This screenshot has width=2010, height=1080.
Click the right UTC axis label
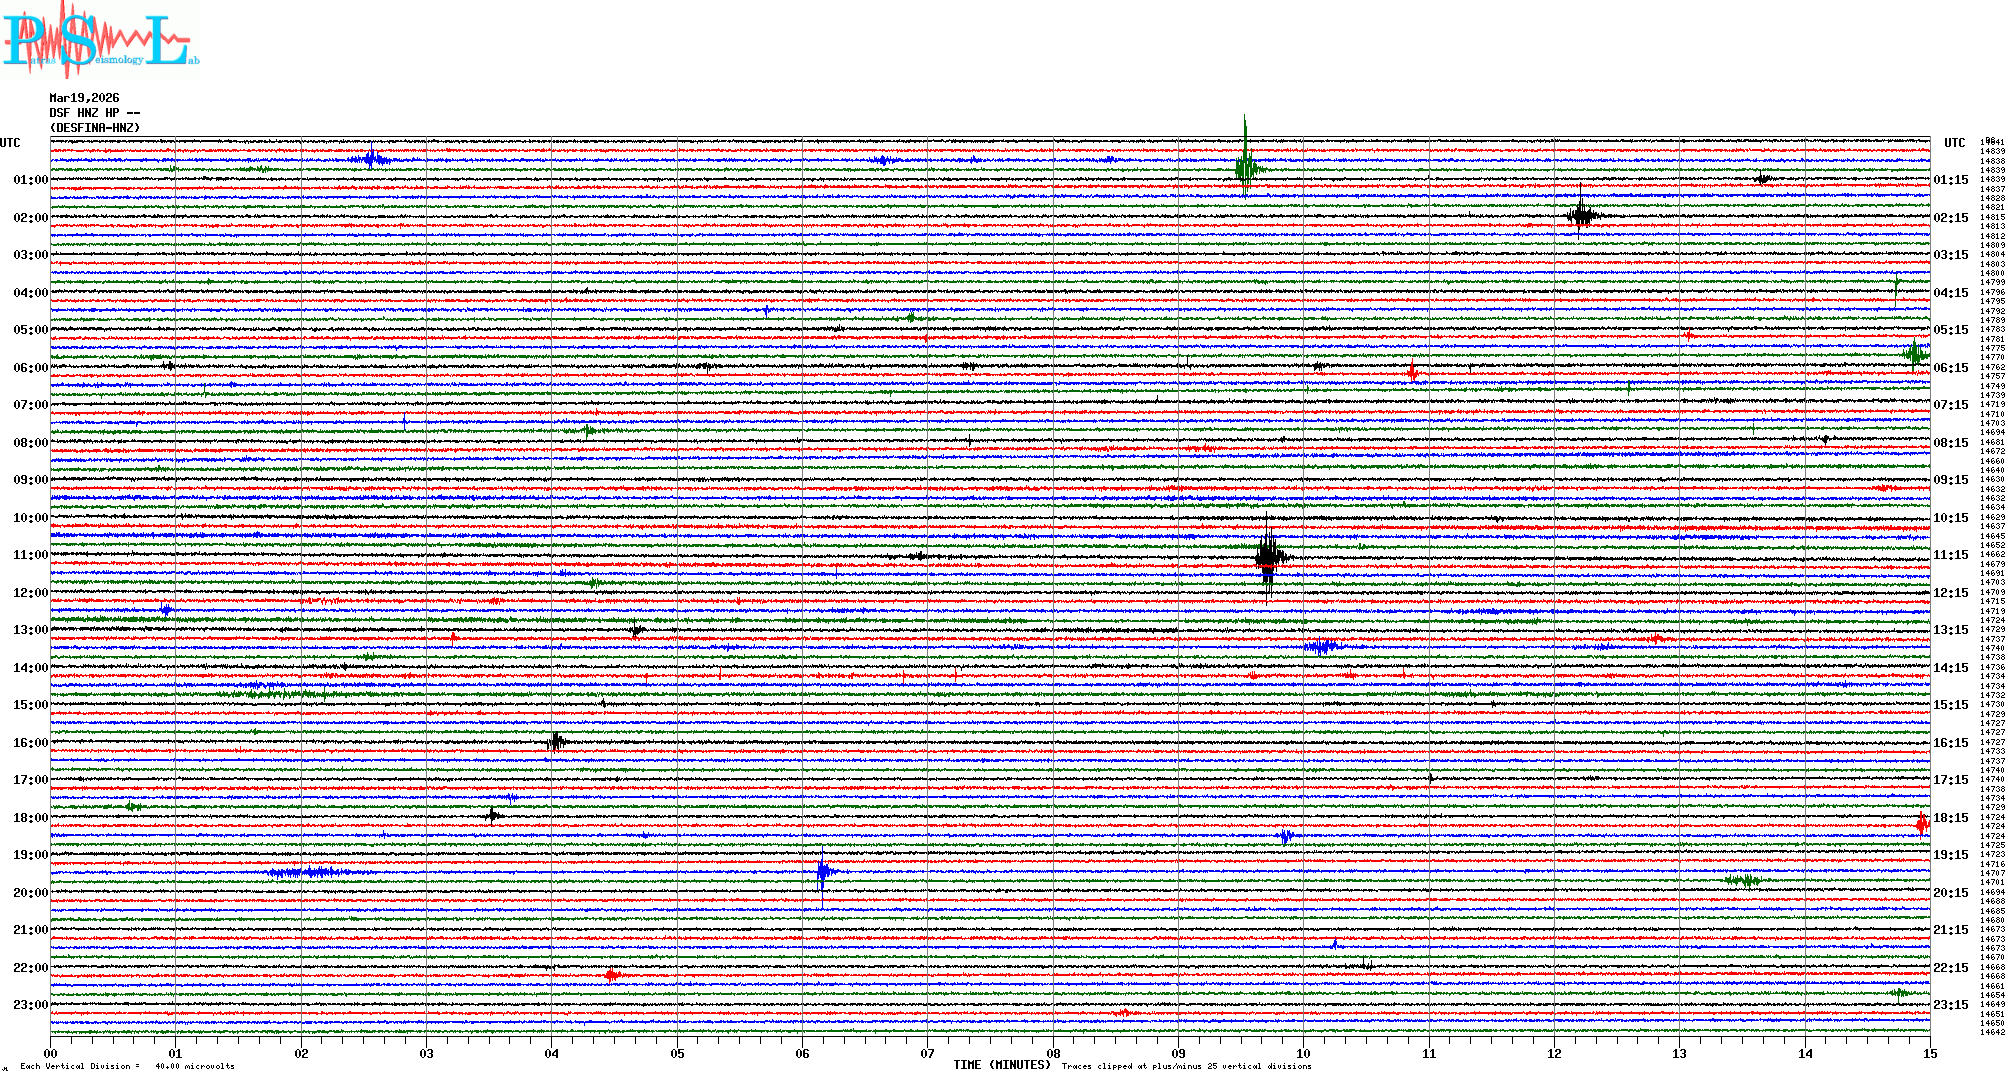pyautogui.click(x=1954, y=143)
